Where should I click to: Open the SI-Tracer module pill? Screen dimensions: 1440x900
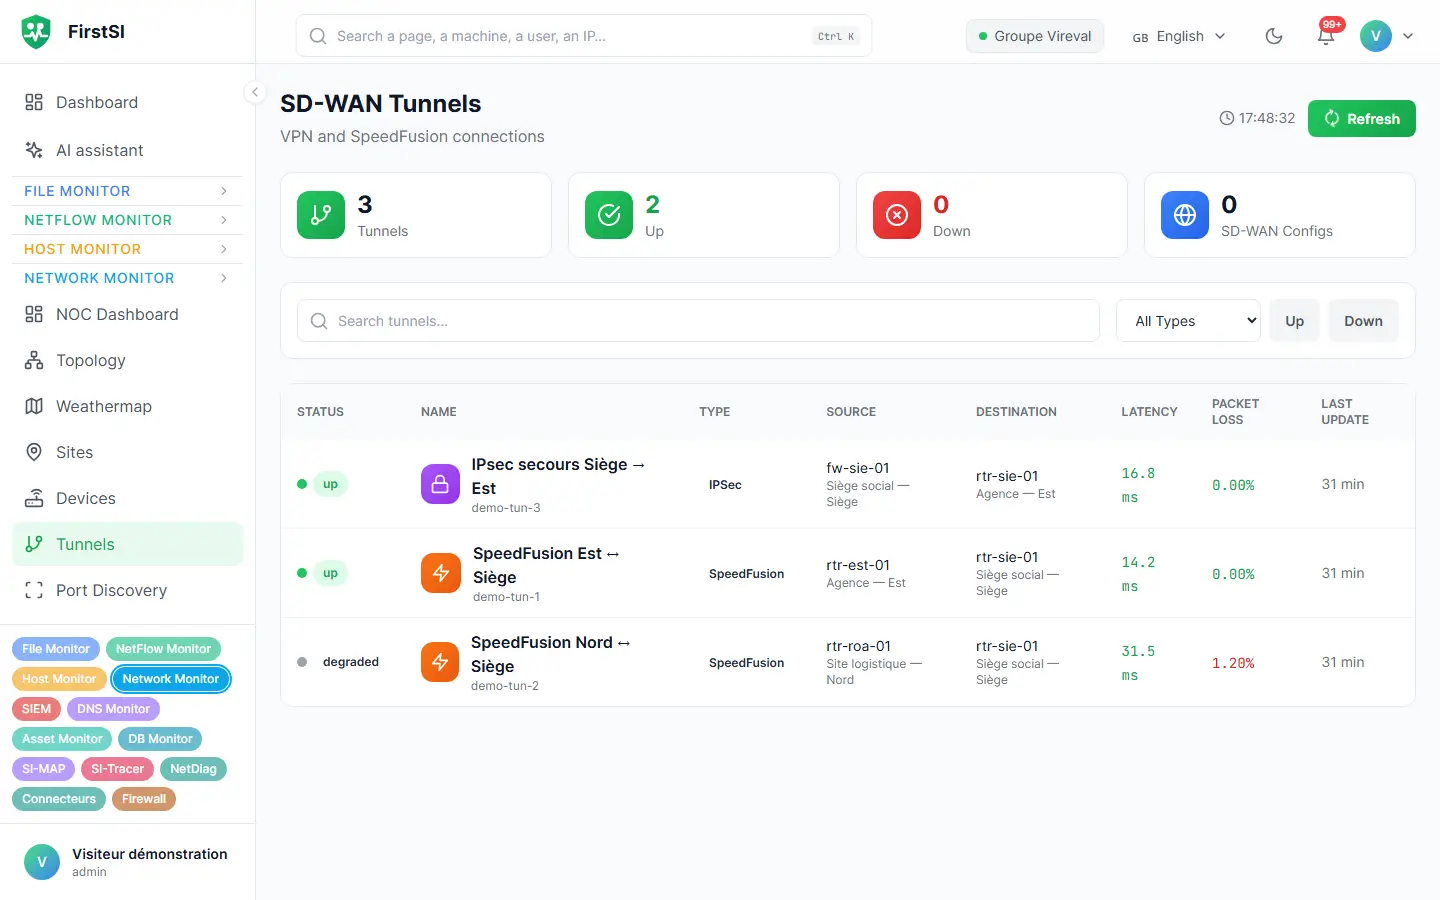pos(118,769)
